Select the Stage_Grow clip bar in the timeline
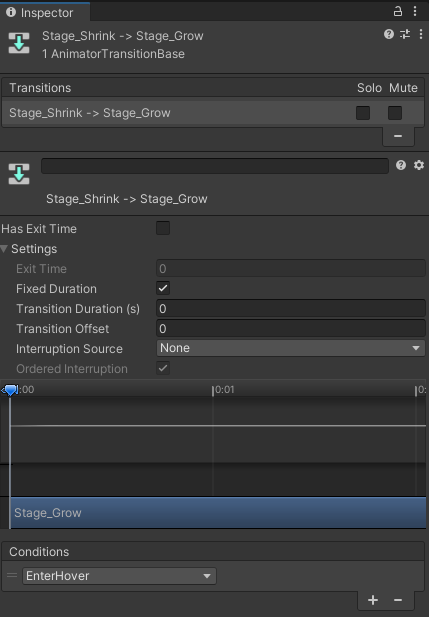Image resolution: width=429 pixels, height=617 pixels. tap(218, 513)
